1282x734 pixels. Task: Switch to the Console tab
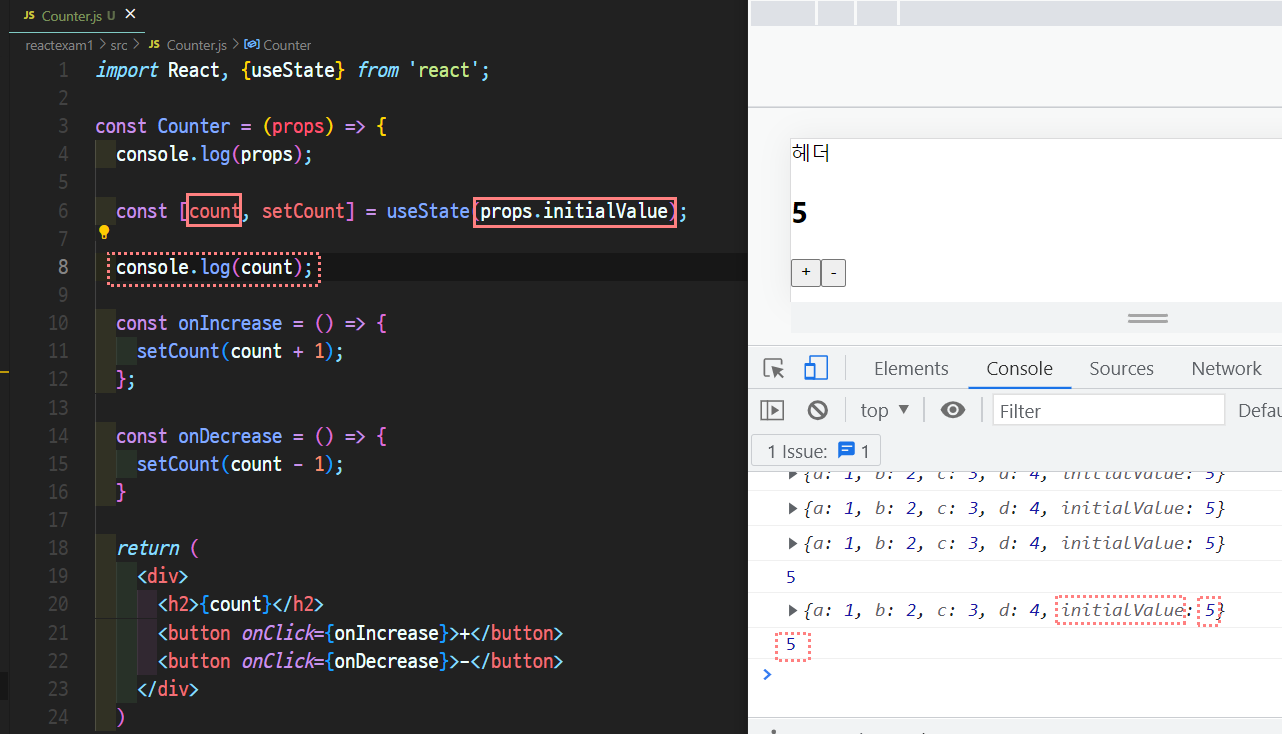coord(1019,368)
